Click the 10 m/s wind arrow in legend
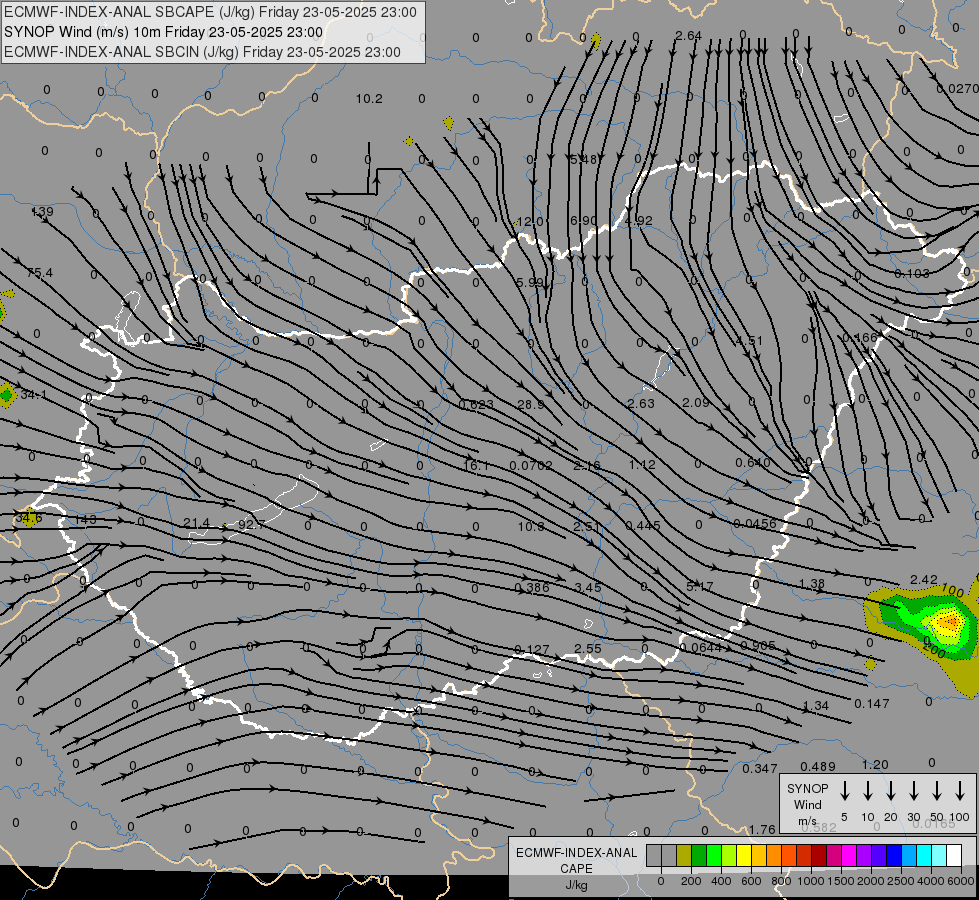Image resolution: width=979 pixels, height=900 pixels. click(868, 791)
